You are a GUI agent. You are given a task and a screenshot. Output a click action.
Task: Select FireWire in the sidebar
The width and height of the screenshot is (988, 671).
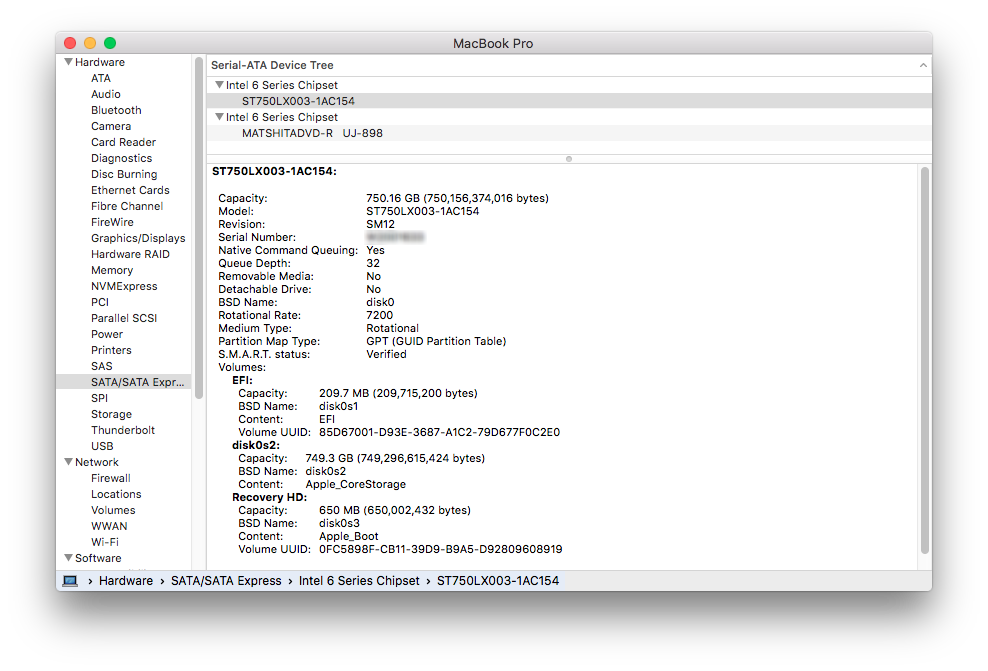click(x=112, y=222)
